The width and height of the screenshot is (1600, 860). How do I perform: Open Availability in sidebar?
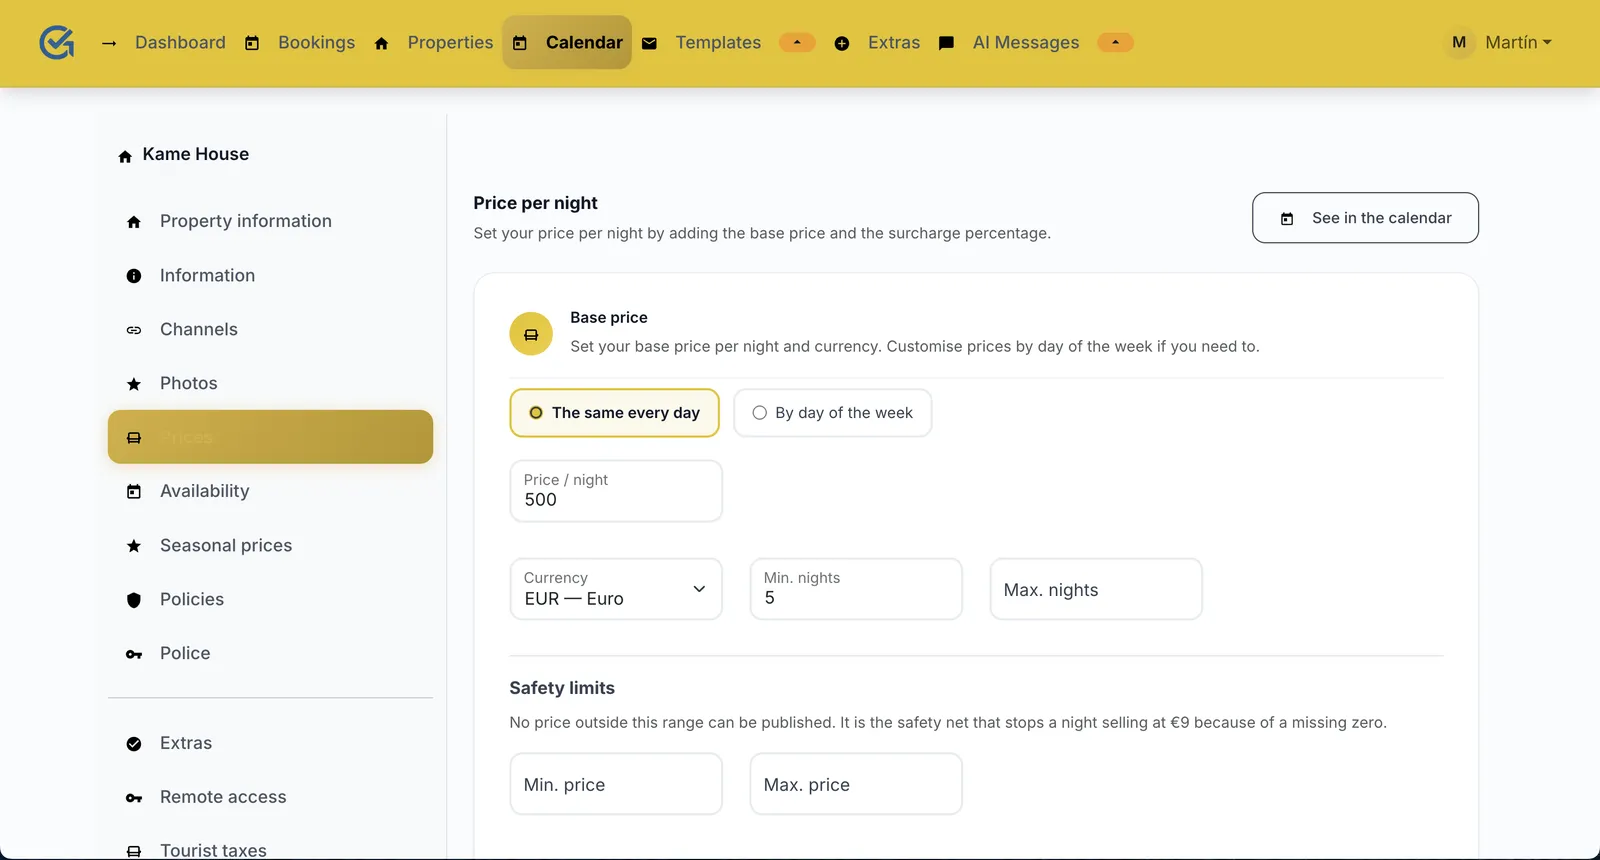click(270, 491)
